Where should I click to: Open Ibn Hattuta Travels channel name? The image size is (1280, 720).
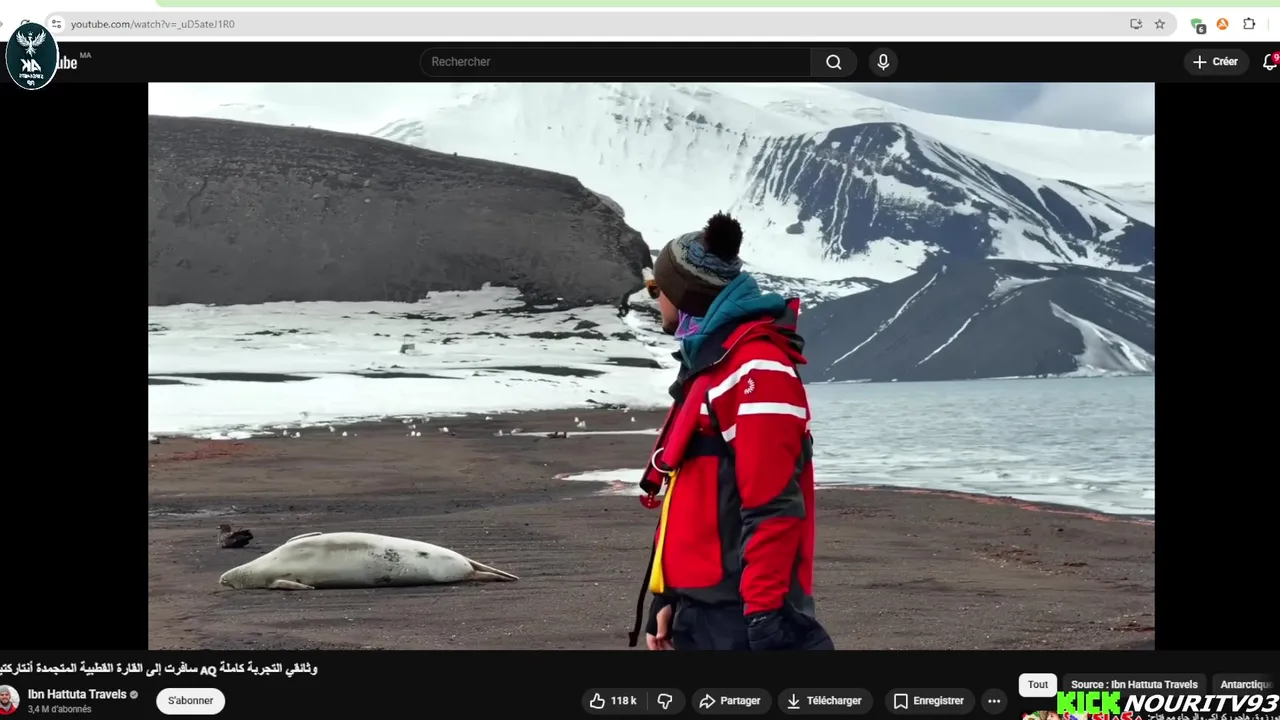click(x=77, y=694)
